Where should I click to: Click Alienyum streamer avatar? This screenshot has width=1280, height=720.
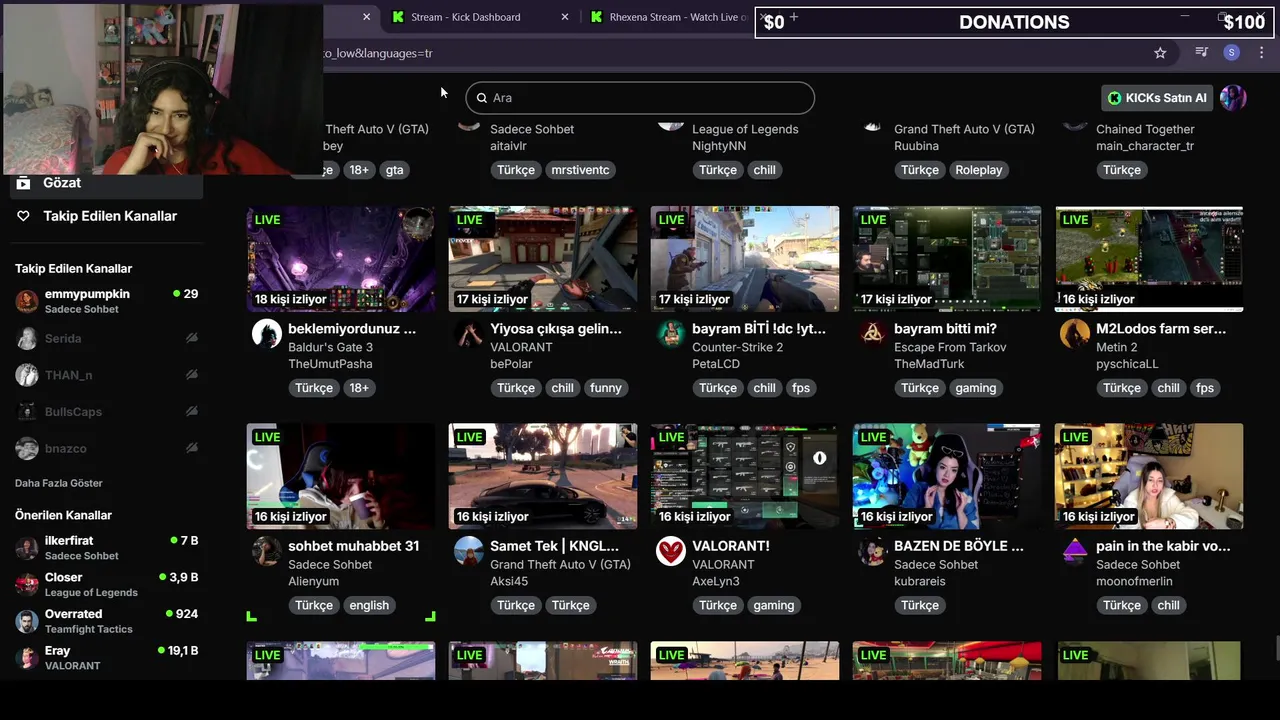pos(266,551)
